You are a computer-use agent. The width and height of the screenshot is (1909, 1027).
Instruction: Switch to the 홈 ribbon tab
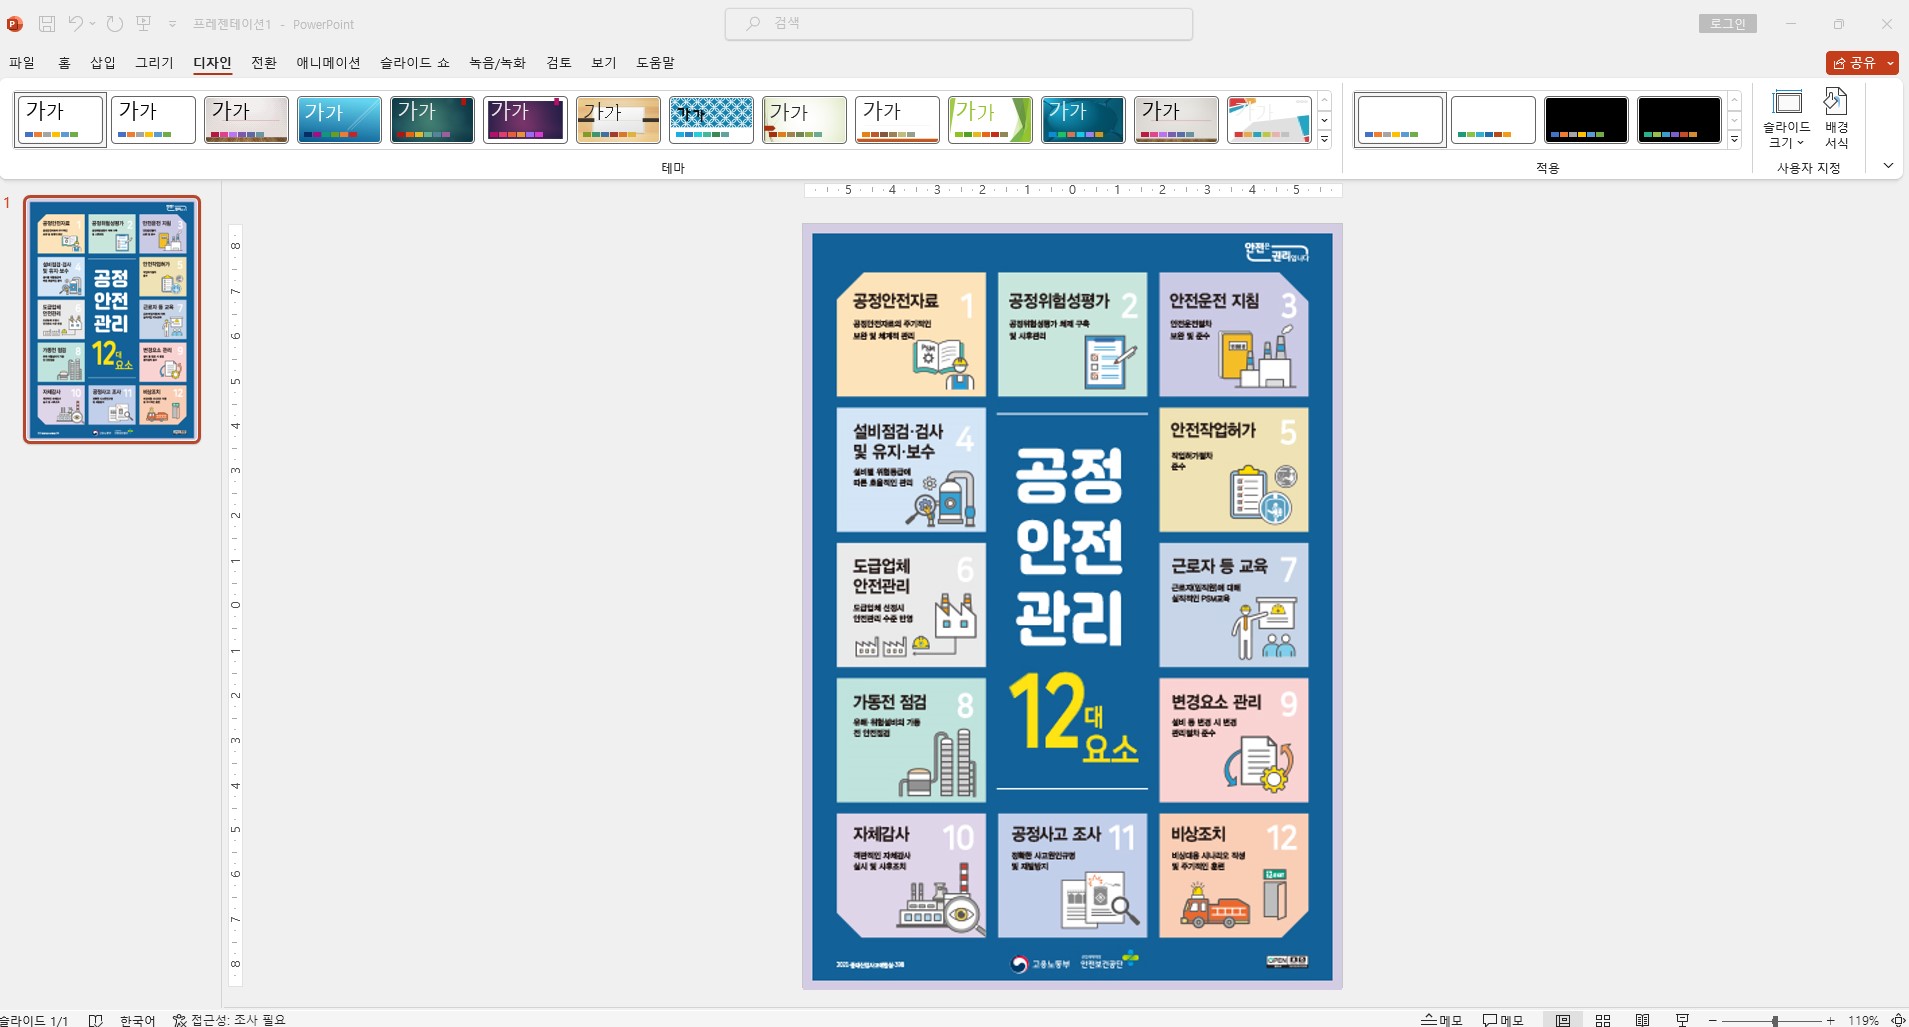click(x=64, y=62)
